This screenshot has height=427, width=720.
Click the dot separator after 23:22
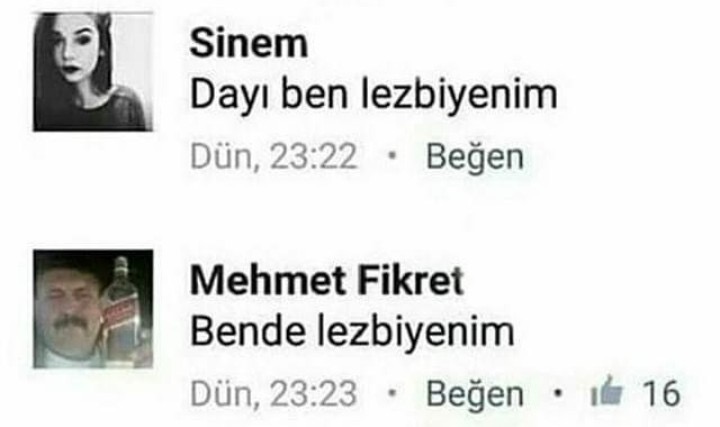pos(392,156)
